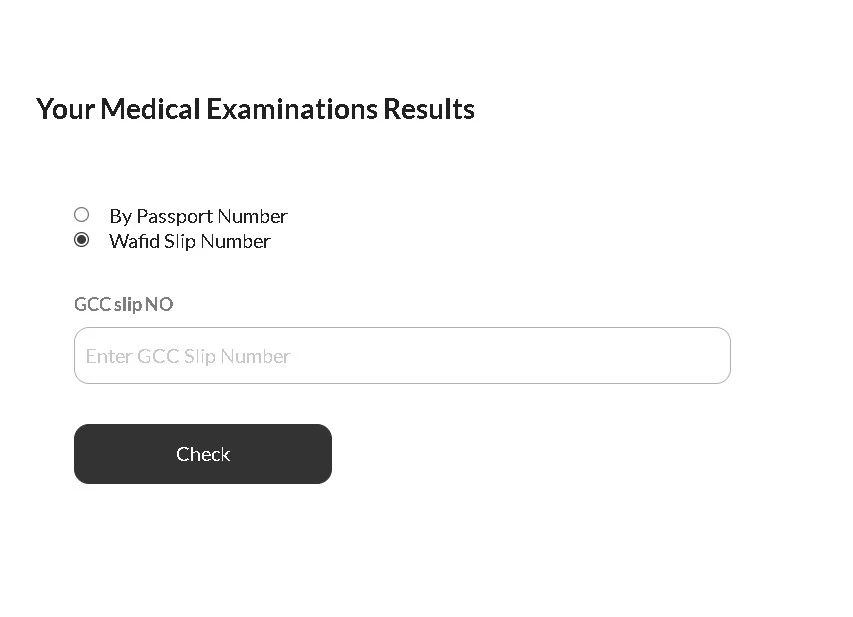This screenshot has width=853, height=617.
Task: Click the word 'Passport' in first option
Action: coord(174,217)
